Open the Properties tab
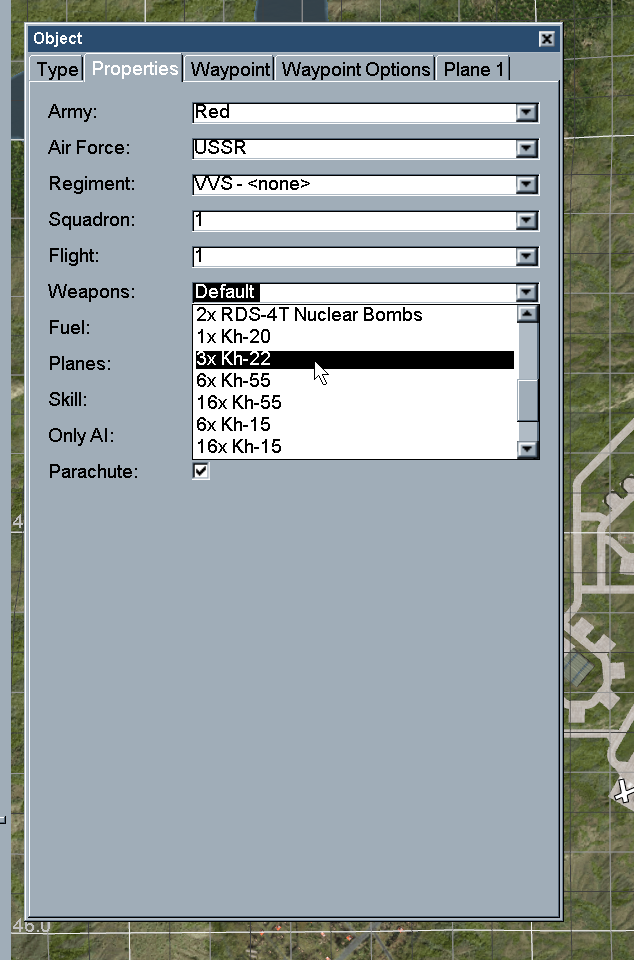 (x=135, y=69)
